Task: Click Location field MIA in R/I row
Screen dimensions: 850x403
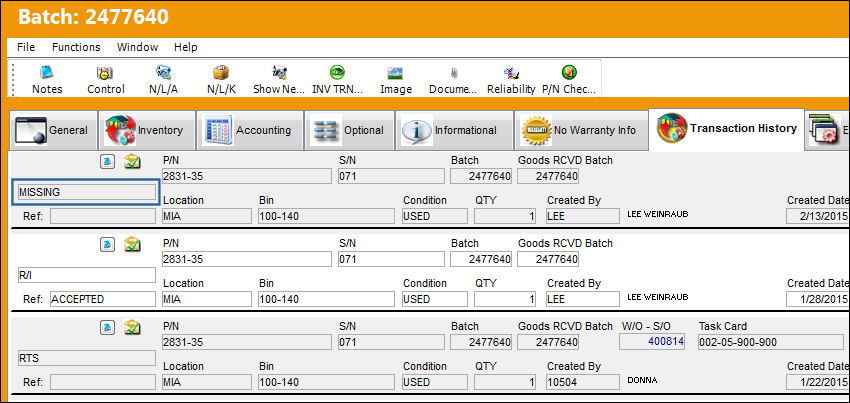Action: pos(207,299)
